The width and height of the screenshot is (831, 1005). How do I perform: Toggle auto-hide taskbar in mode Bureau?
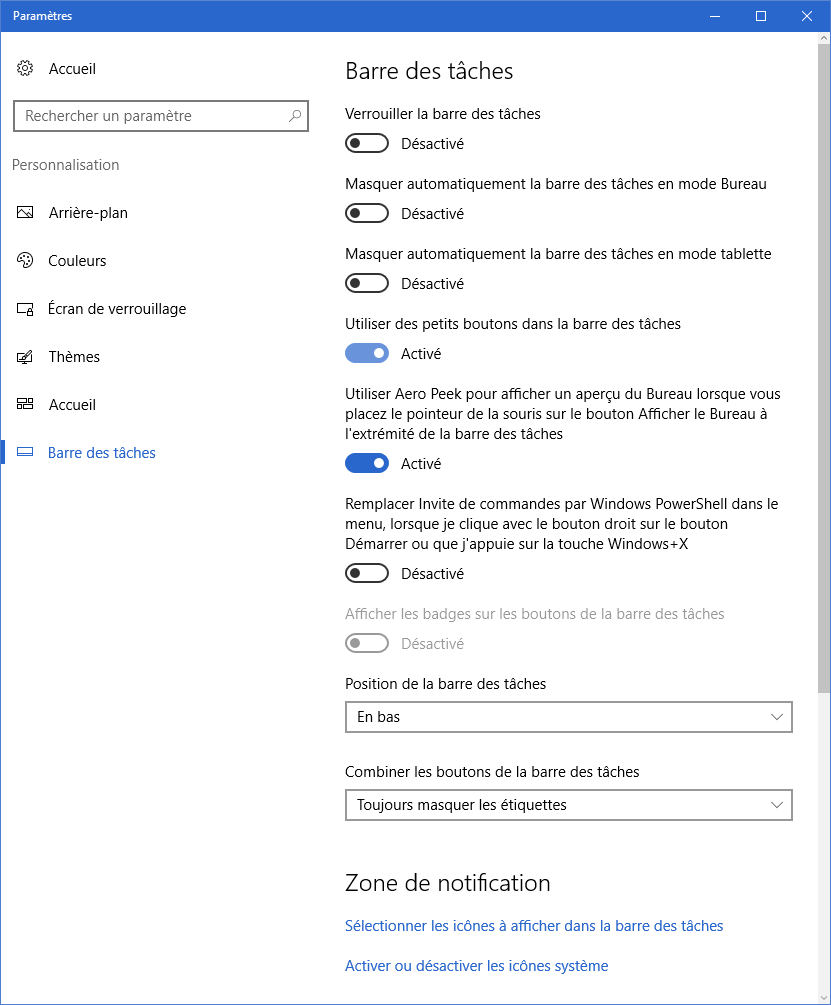pyautogui.click(x=366, y=214)
